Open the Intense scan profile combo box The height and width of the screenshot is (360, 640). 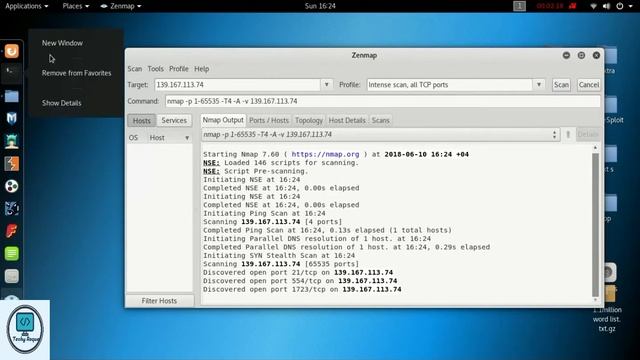[455, 84]
